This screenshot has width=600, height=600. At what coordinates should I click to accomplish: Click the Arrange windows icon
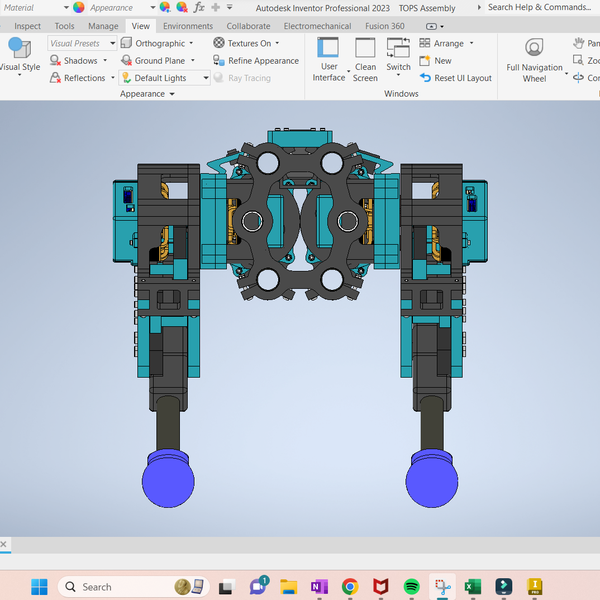click(425, 43)
